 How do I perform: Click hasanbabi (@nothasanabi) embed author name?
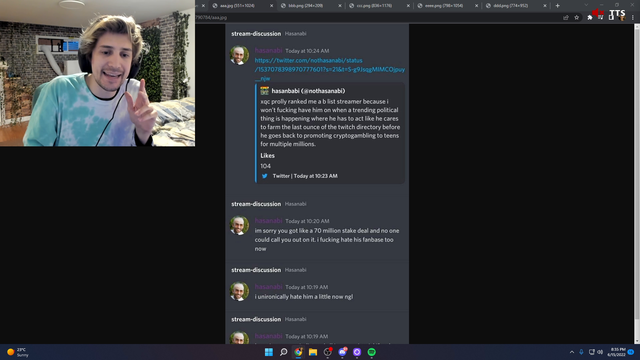pyautogui.click(x=308, y=91)
